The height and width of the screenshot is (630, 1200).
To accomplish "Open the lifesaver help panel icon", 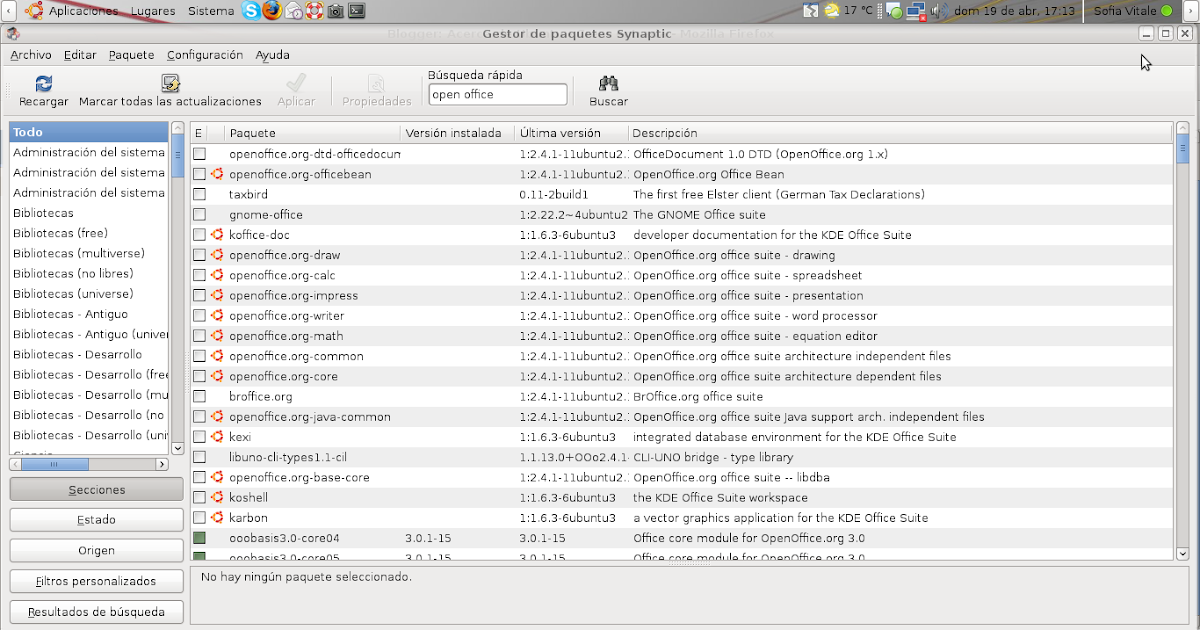I will pyautogui.click(x=314, y=11).
